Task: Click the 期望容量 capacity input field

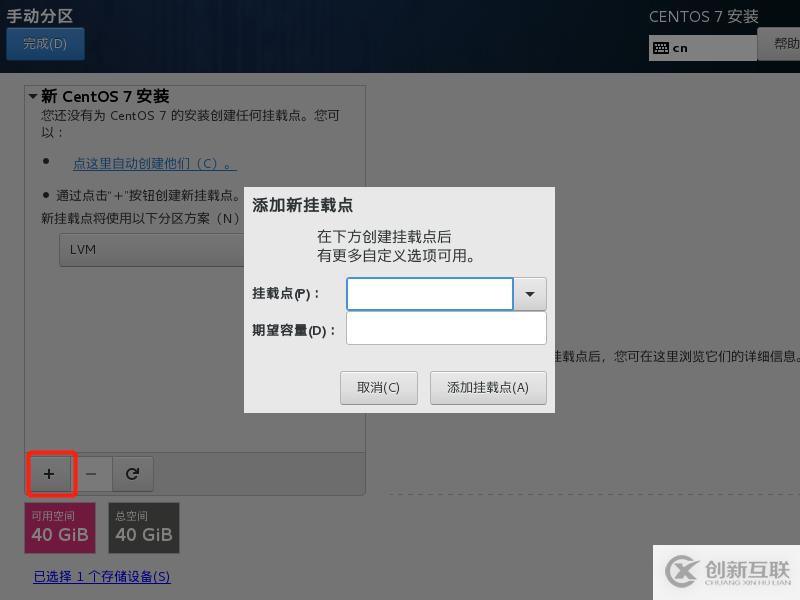Action: pyautogui.click(x=446, y=327)
